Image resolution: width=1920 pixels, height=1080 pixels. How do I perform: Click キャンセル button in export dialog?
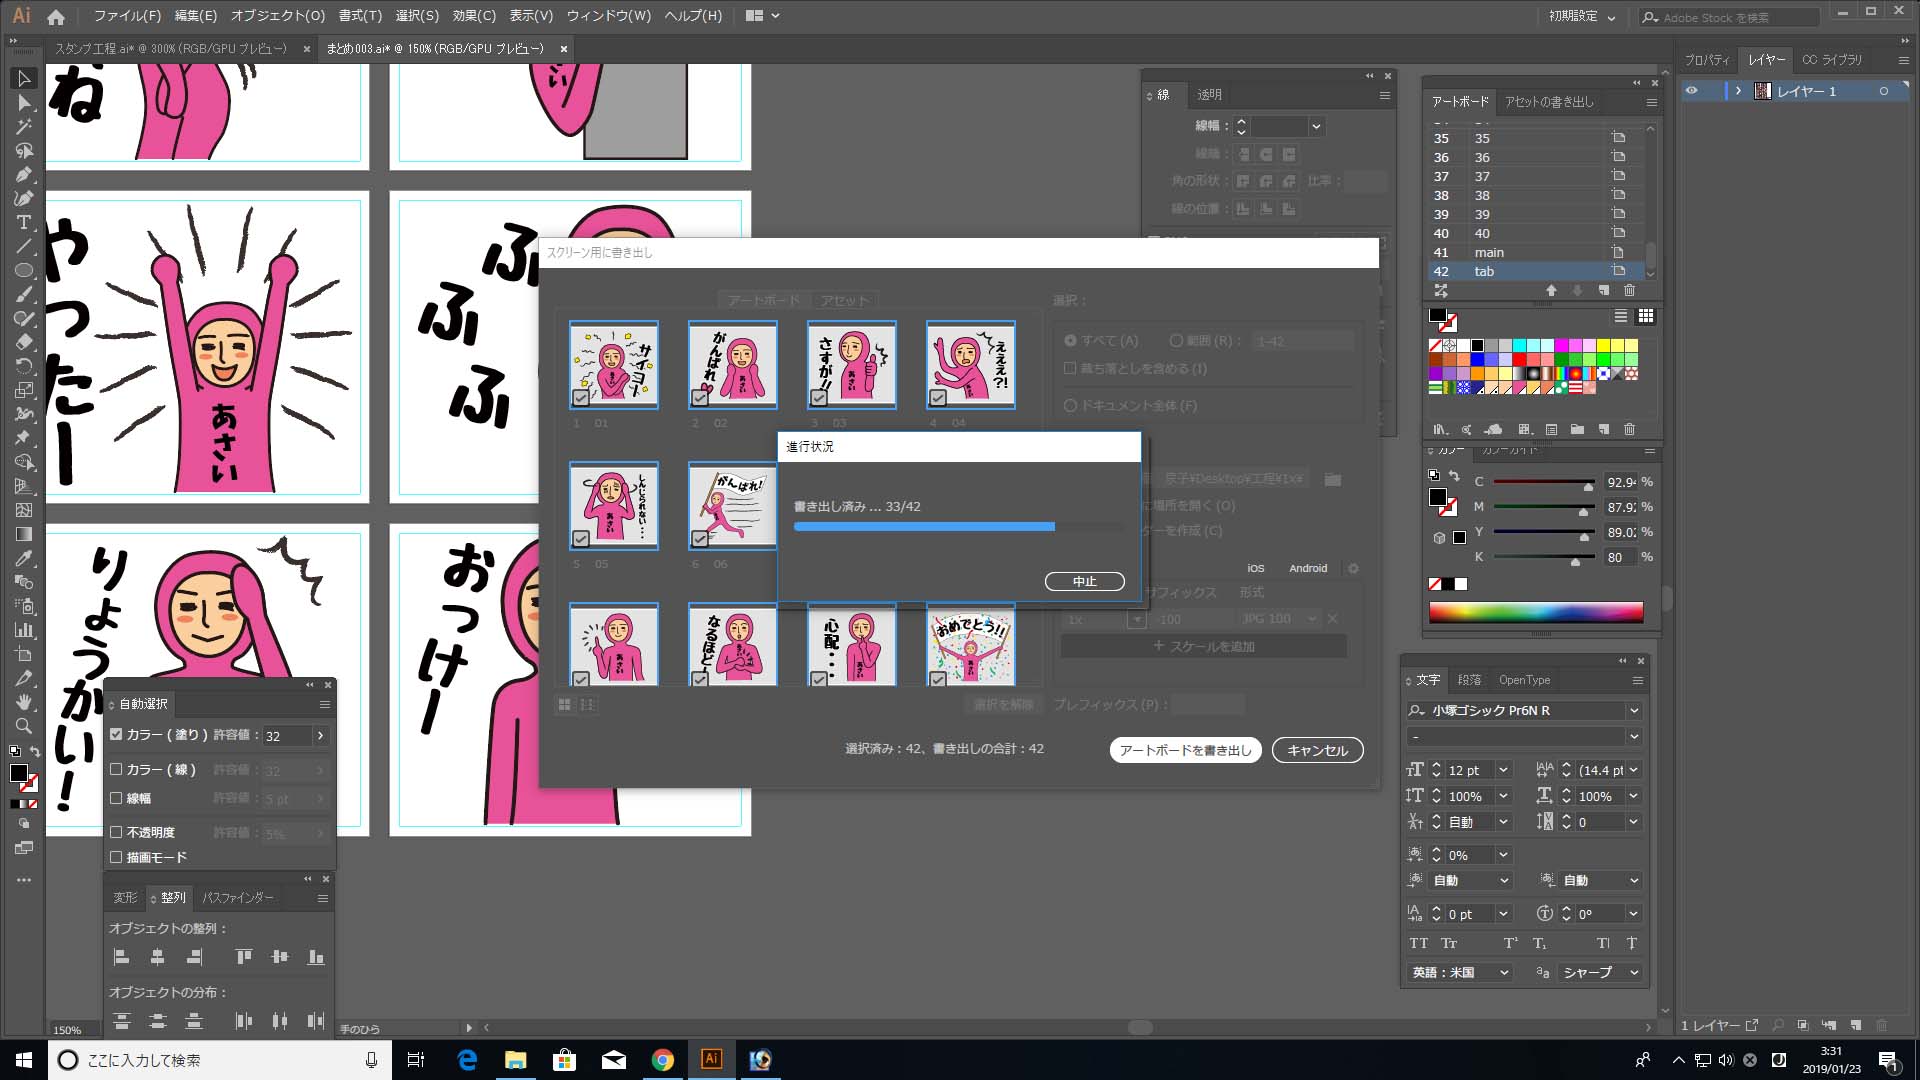[x=1317, y=750]
